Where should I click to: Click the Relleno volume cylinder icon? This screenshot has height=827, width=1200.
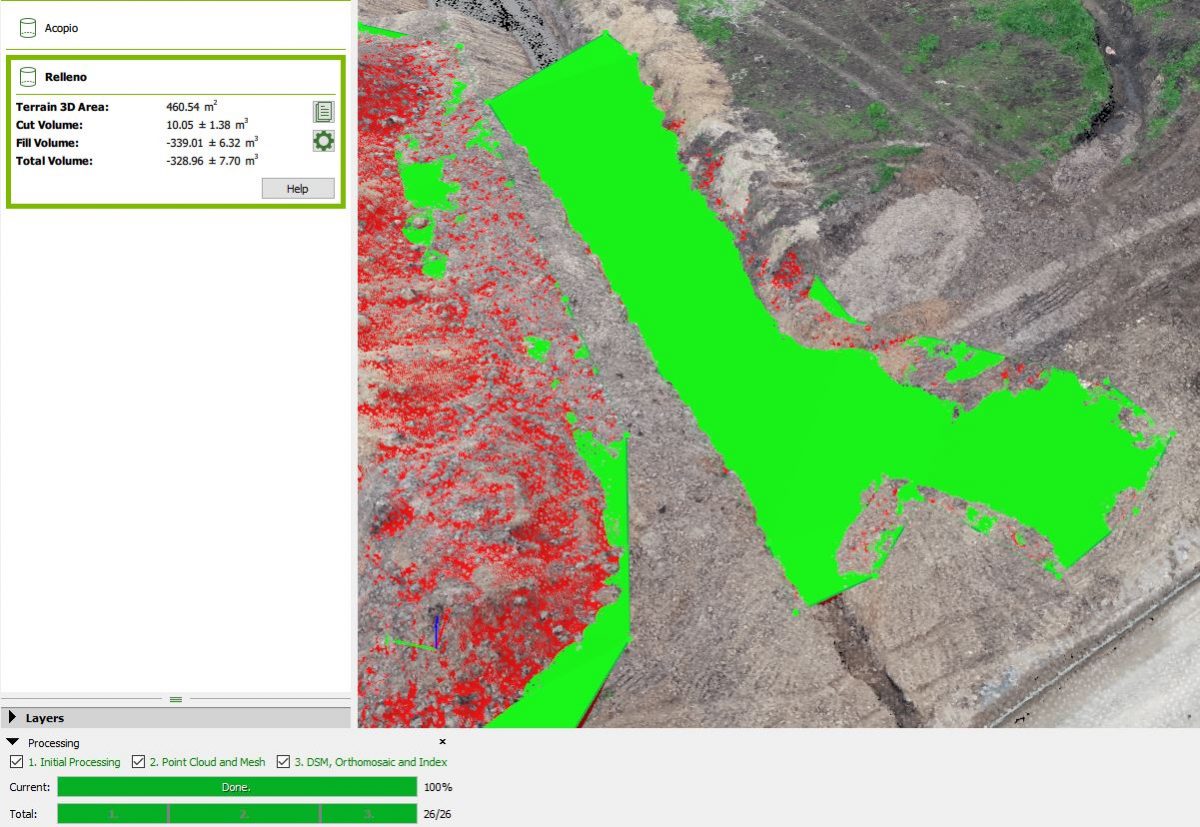pos(27,77)
